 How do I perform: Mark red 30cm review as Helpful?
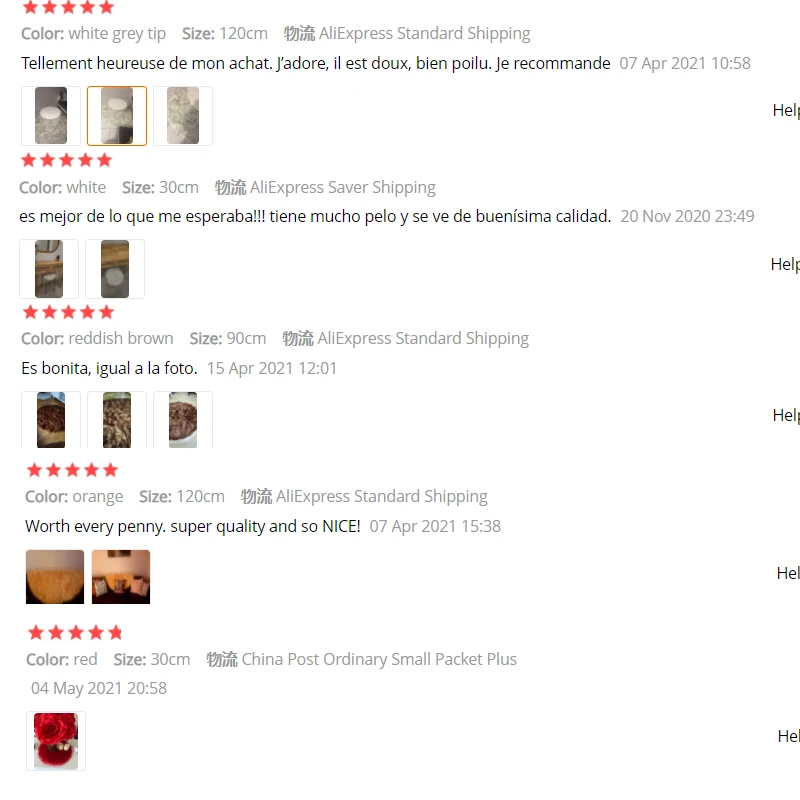pos(789,736)
